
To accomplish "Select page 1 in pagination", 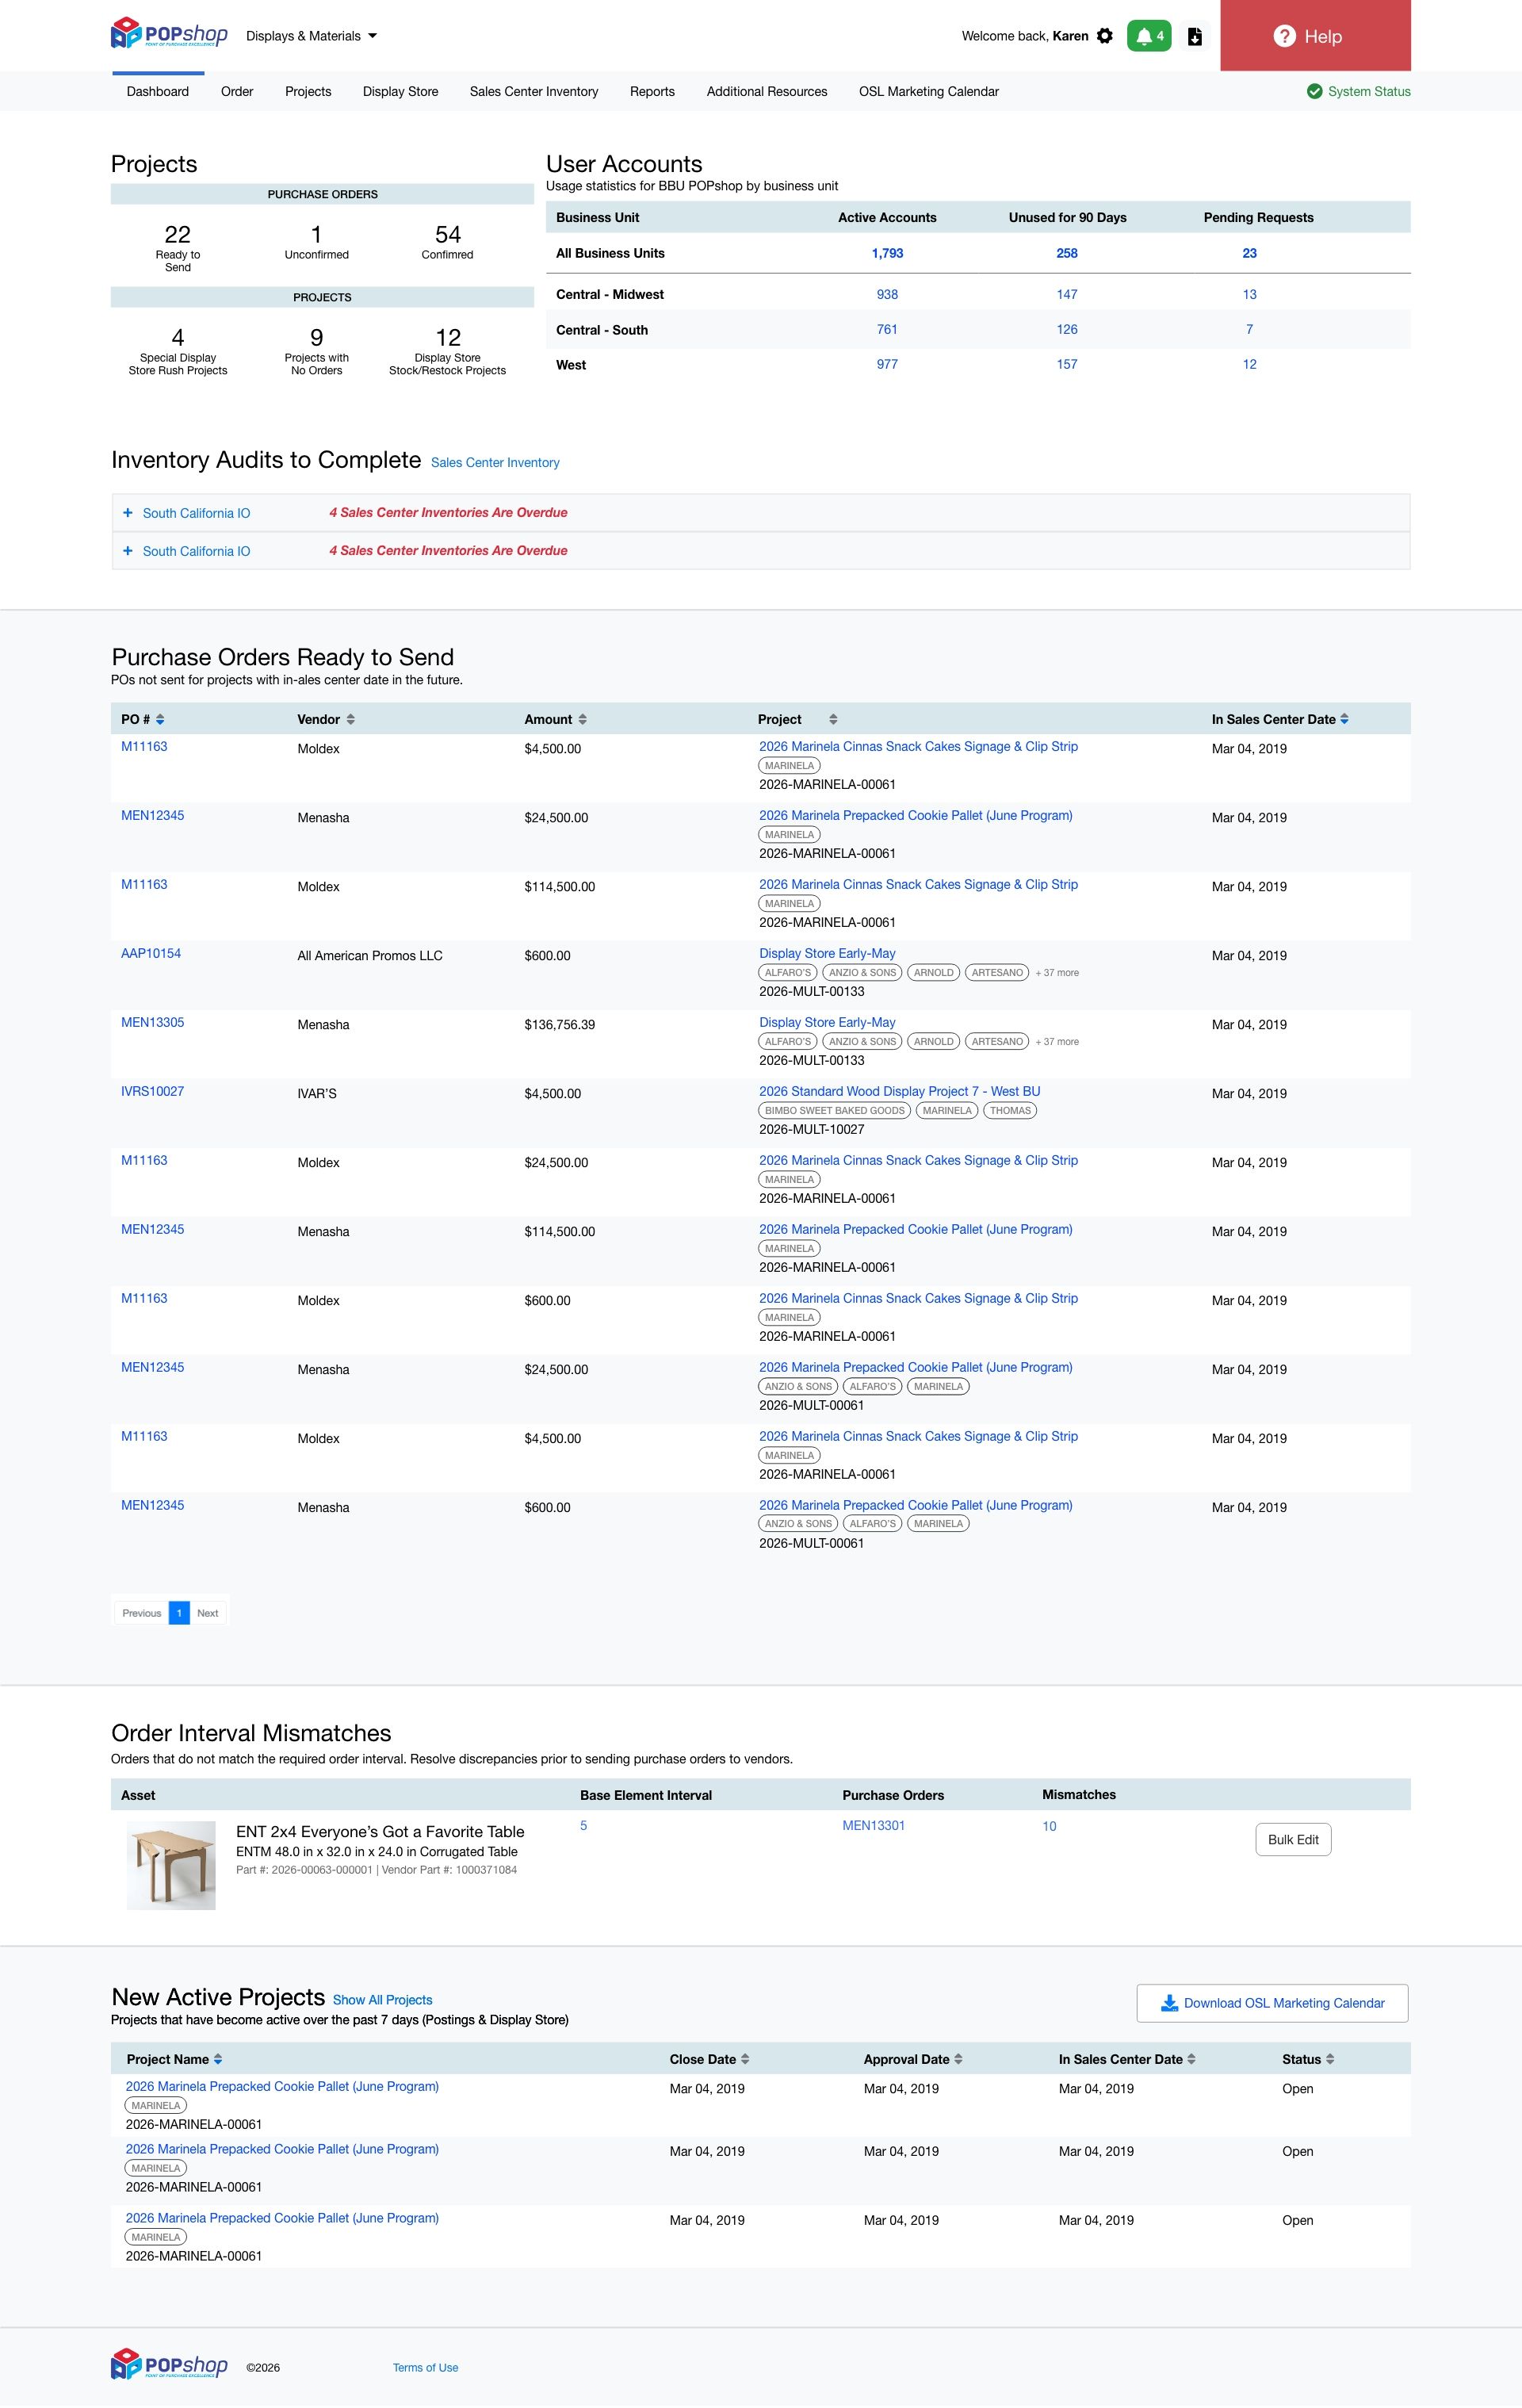I will click(179, 1613).
